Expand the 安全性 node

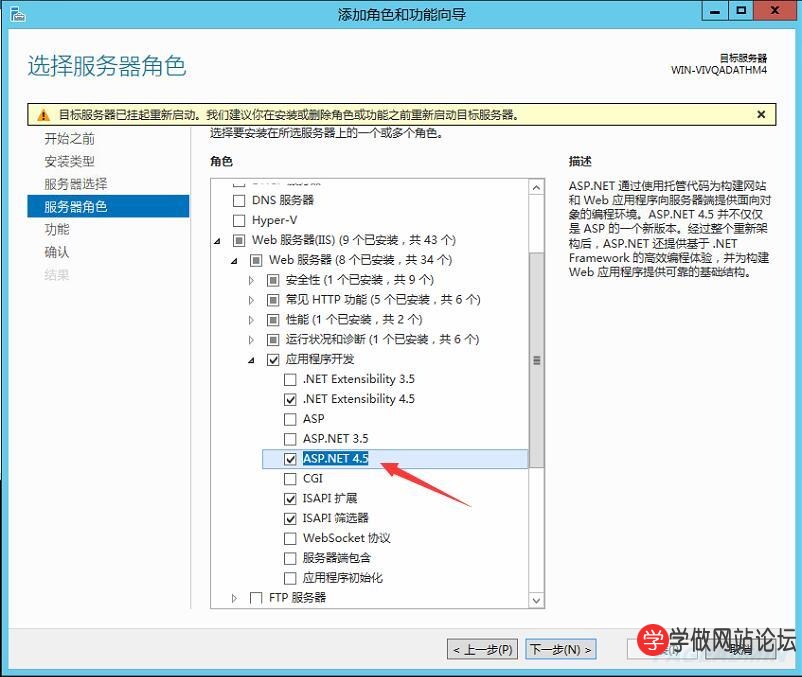[x=251, y=280]
